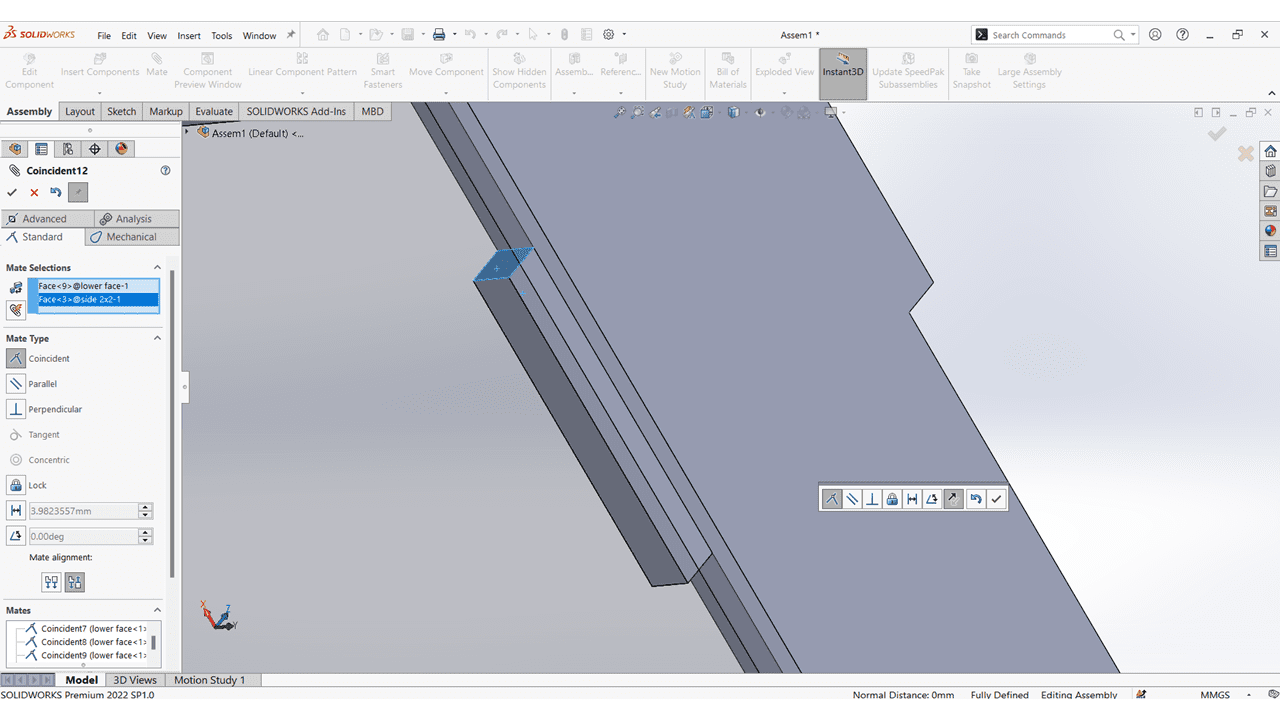Viewport: 1280px width, 720px height.
Task: Open the Design Library task pane
Action: point(1270,171)
